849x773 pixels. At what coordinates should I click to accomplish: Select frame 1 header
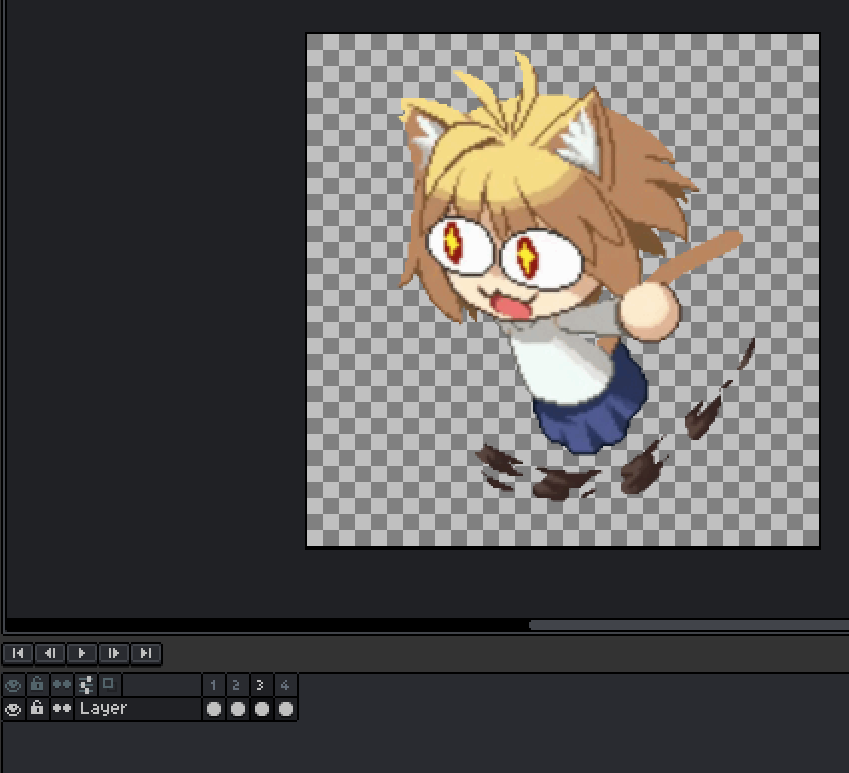tap(214, 685)
